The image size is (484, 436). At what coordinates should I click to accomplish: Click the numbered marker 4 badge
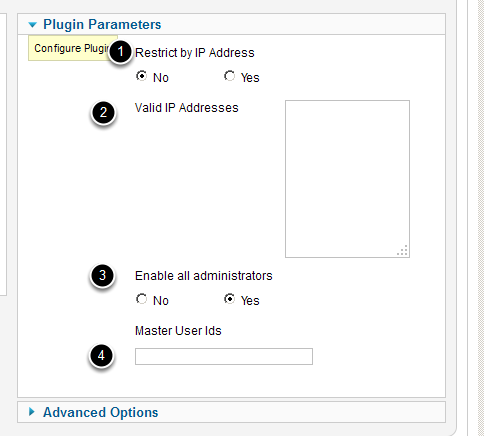point(101,356)
